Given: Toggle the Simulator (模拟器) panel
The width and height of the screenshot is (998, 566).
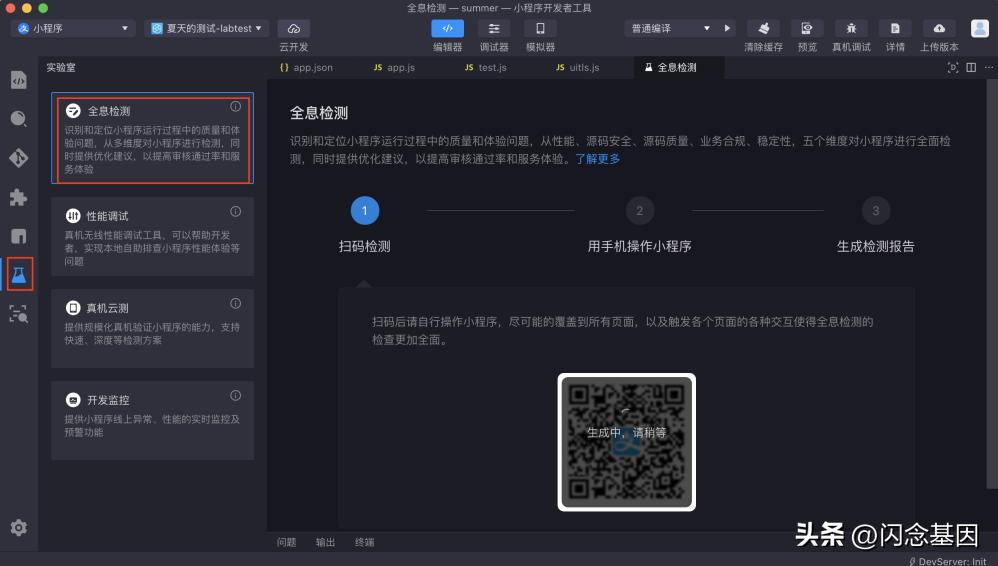Looking at the screenshot, I should (540, 29).
